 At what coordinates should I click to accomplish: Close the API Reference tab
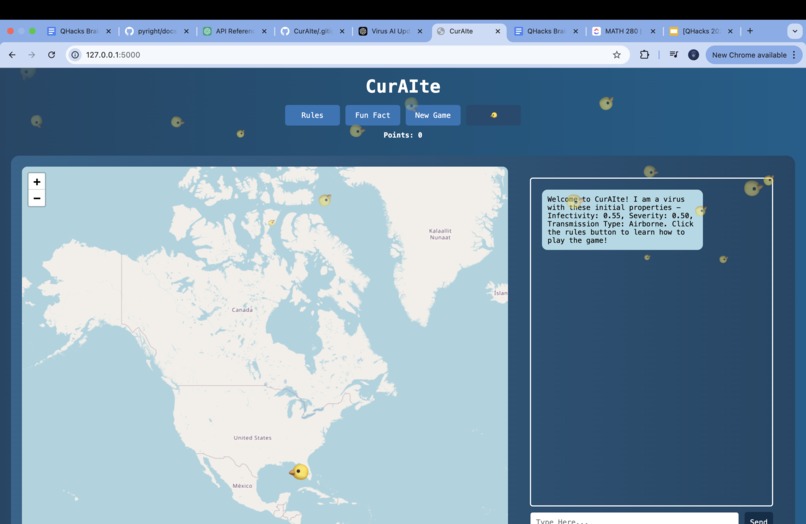[264, 31]
